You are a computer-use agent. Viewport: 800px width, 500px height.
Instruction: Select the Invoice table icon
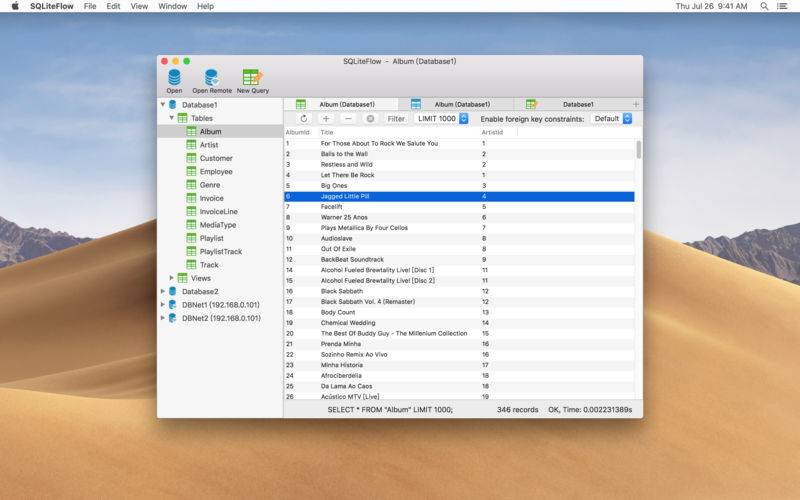point(191,198)
